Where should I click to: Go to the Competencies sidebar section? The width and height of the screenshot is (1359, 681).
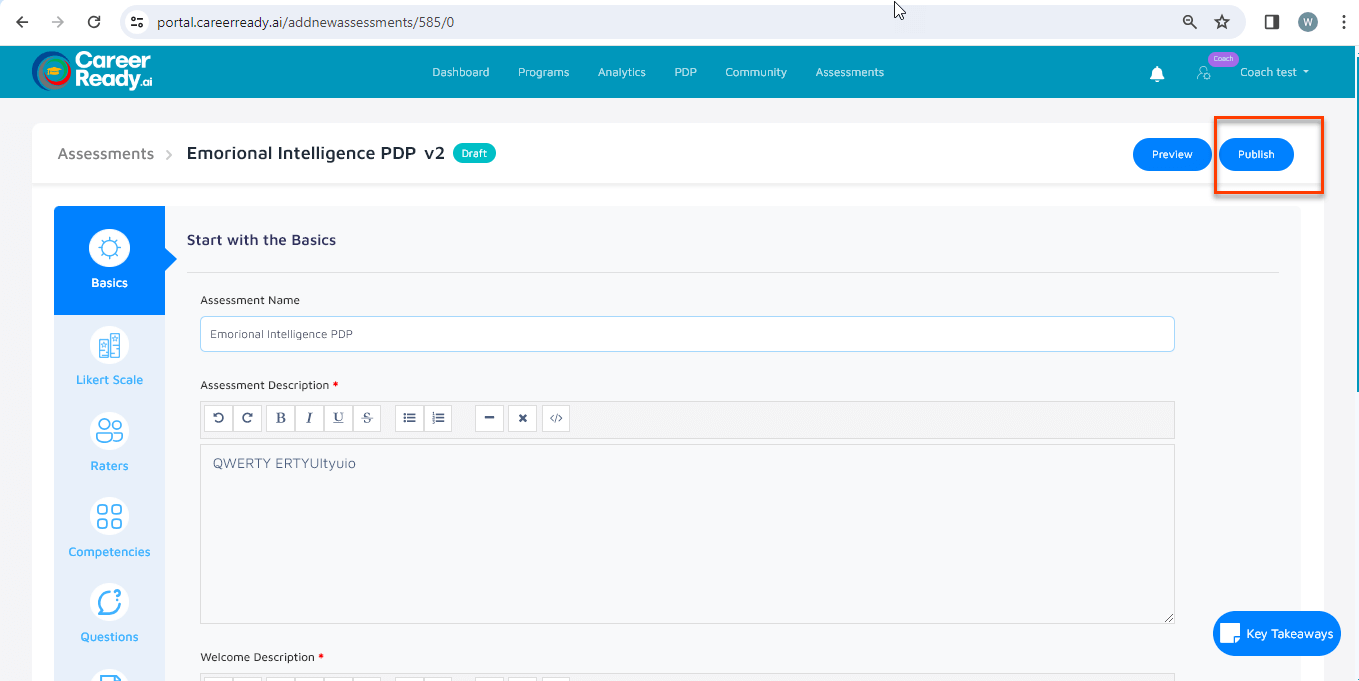pyautogui.click(x=109, y=517)
